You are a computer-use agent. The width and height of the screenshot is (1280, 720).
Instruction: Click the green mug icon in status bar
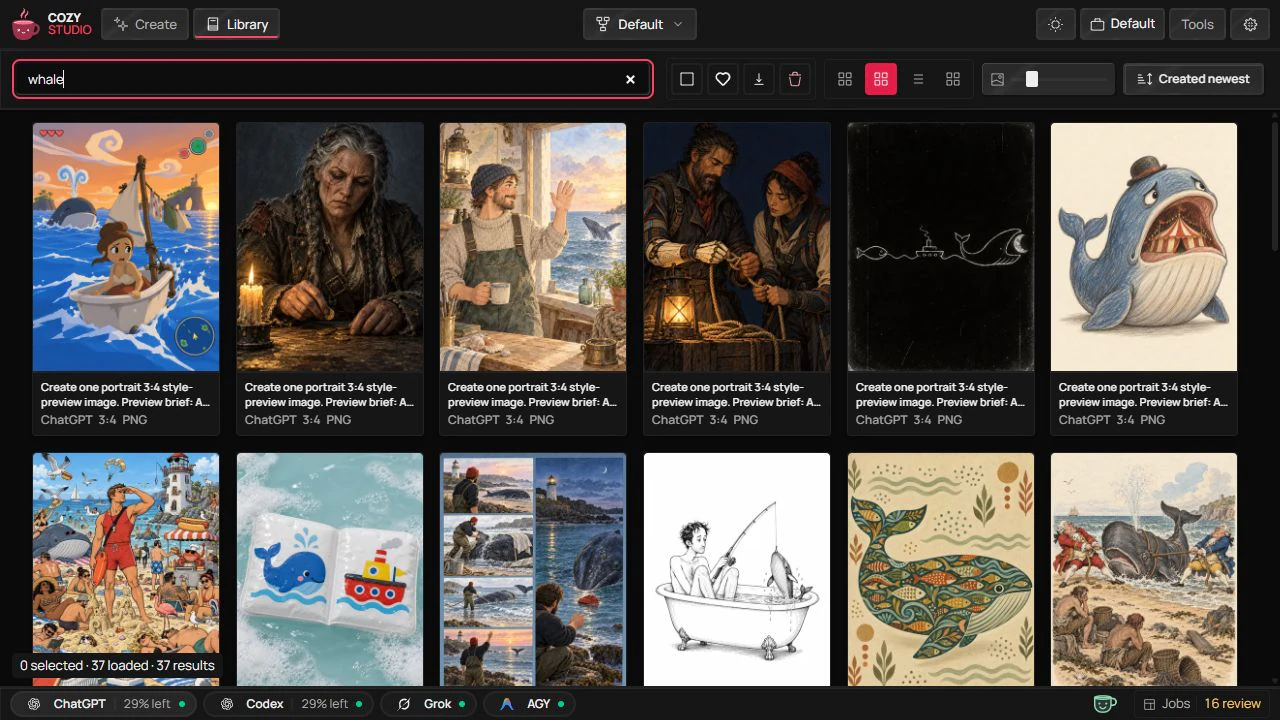1104,704
